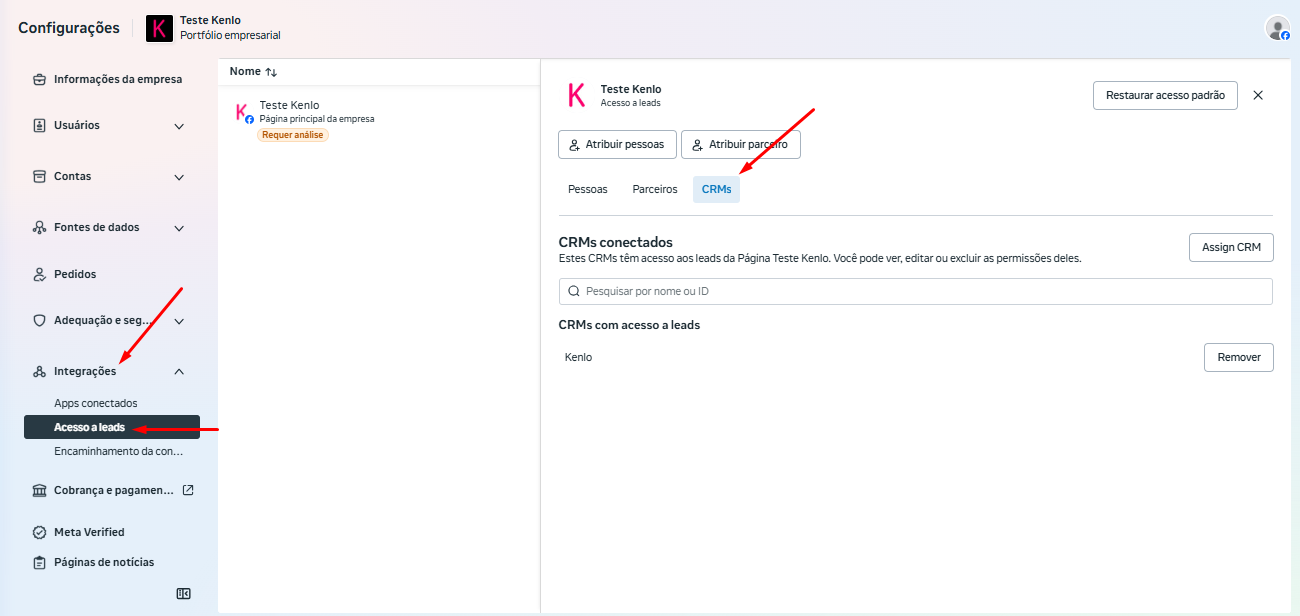The height and width of the screenshot is (616, 1300).
Task: Click the CRMs conectados heading
Action: tap(616, 242)
